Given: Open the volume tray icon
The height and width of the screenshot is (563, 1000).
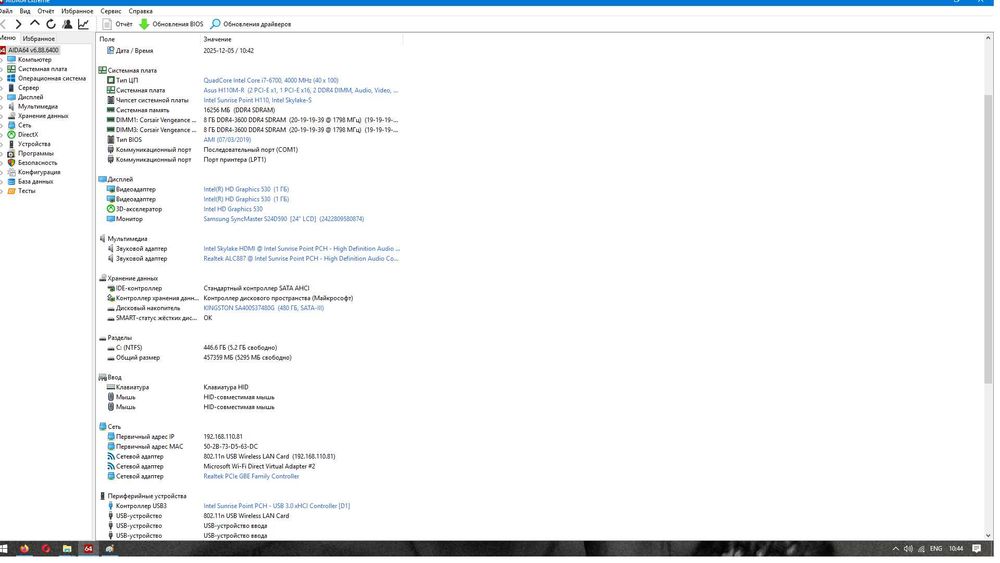Looking at the screenshot, I should pos(908,549).
